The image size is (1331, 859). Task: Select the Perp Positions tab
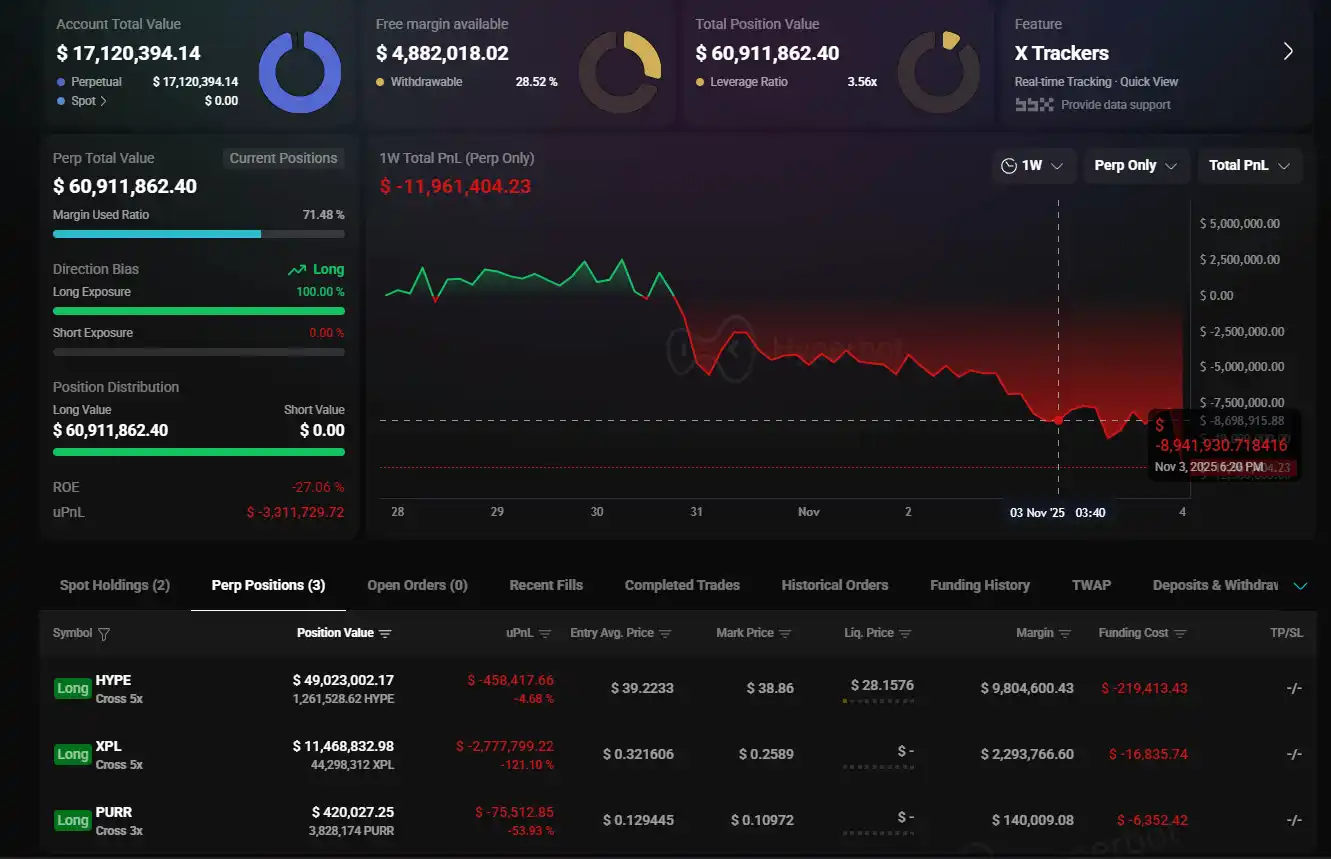(268, 585)
